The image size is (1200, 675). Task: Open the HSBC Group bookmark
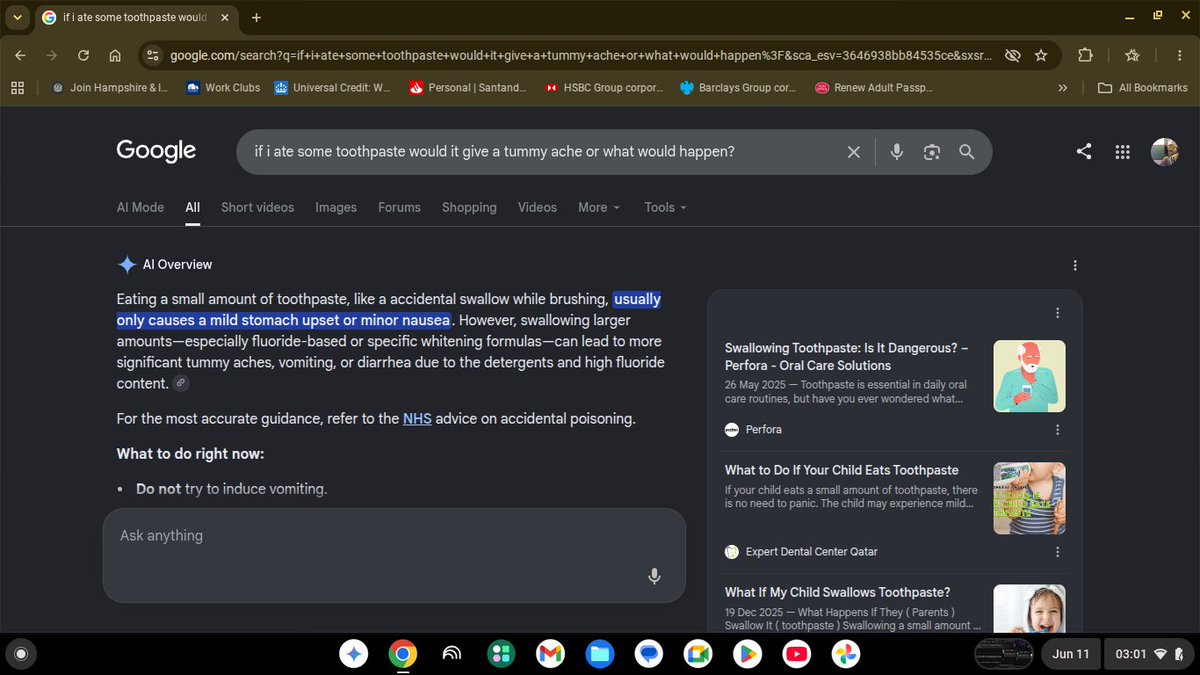604,88
